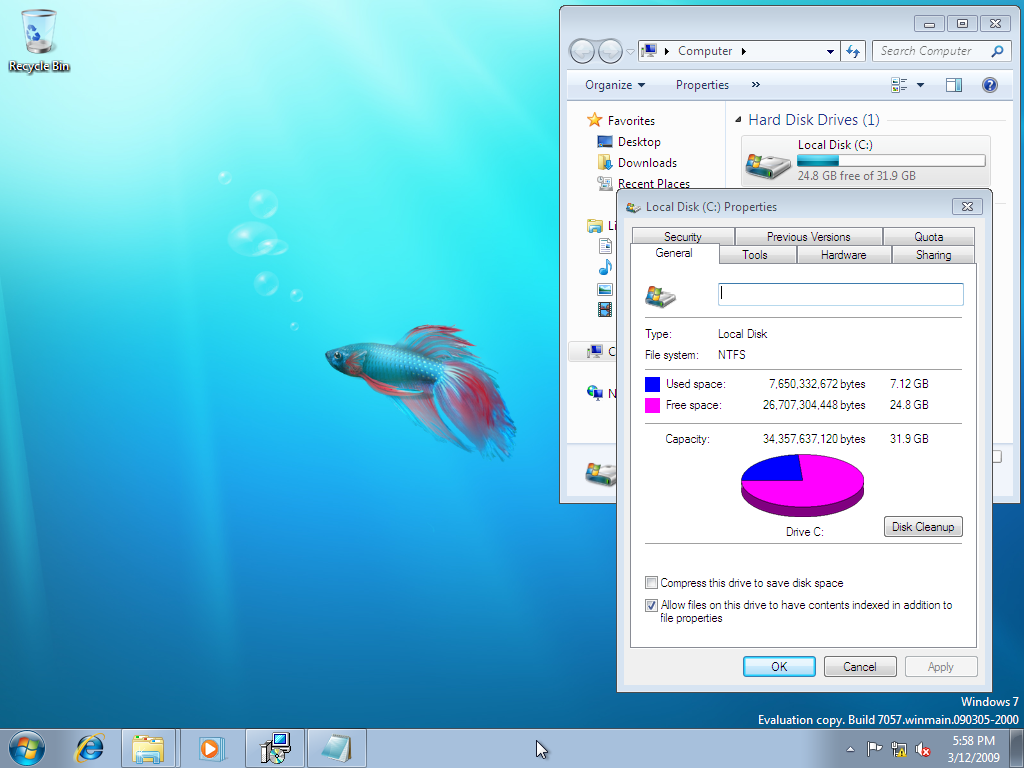Select the General tab
This screenshot has width=1024, height=768.
674,253
